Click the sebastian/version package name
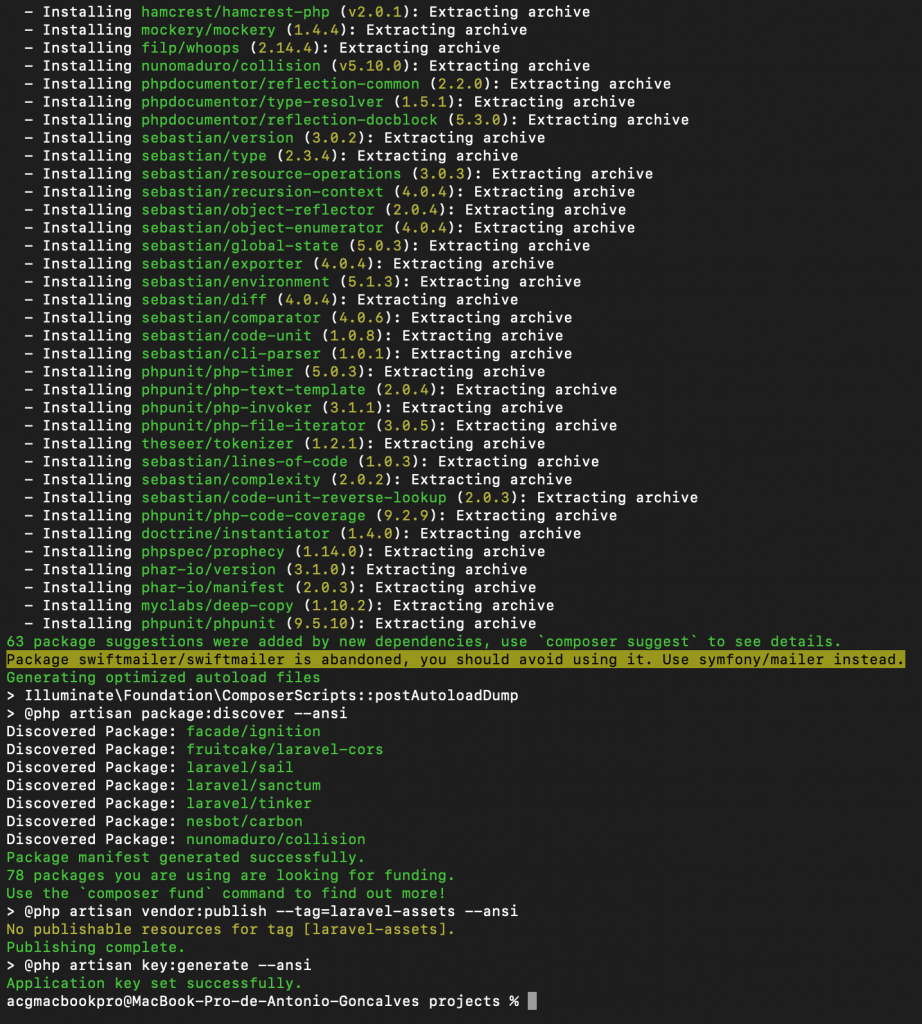922x1024 pixels. click(x=217, y=138)
